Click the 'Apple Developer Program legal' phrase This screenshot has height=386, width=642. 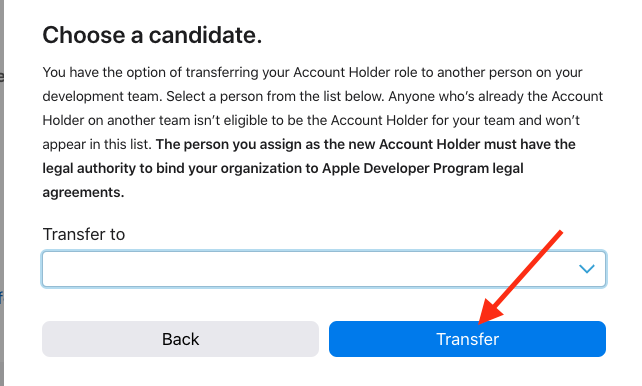click(423, 168)
